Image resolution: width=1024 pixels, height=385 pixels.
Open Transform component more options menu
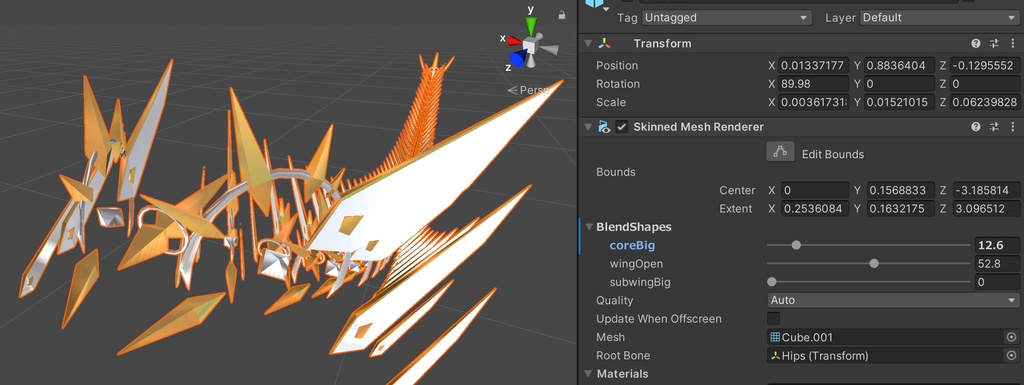pos(1012,44)
